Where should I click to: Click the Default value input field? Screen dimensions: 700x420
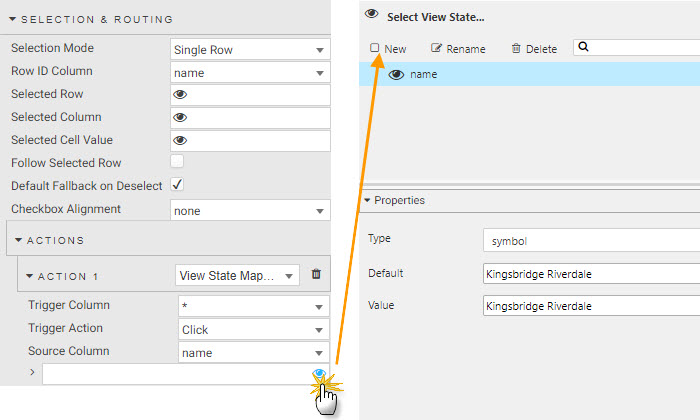click(590, 273)
